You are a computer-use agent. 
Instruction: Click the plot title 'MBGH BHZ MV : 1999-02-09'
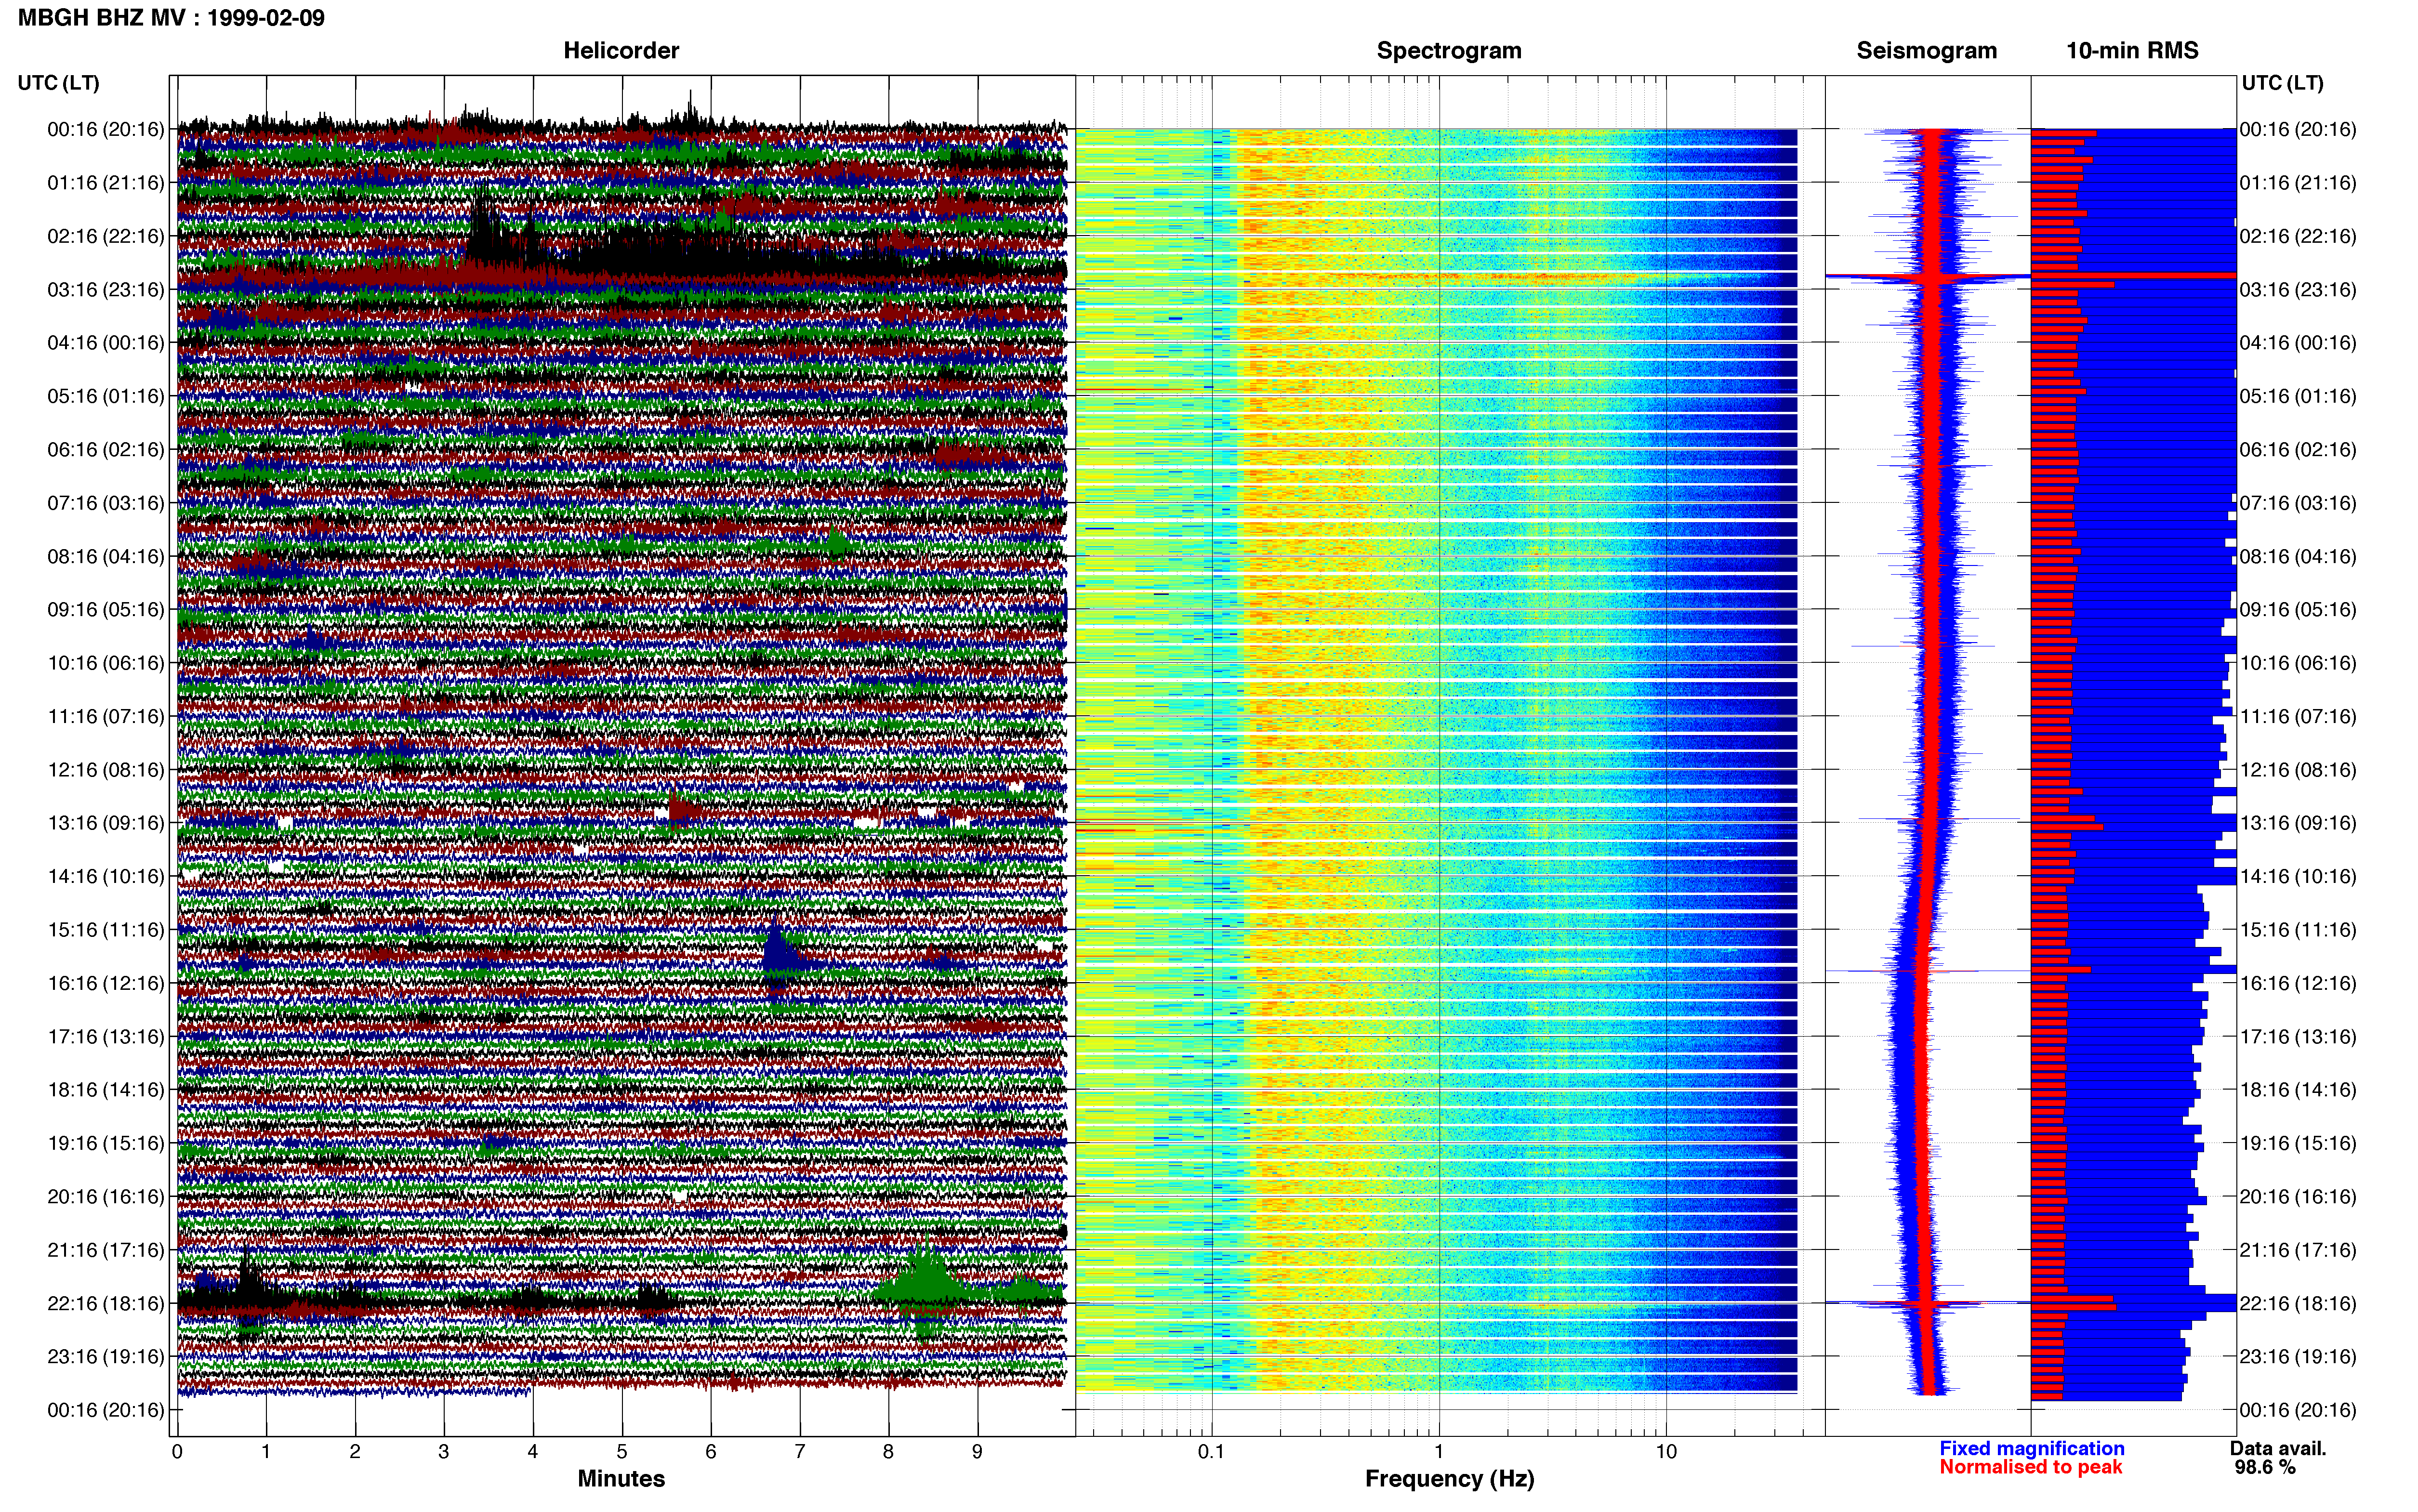[171, 18]
